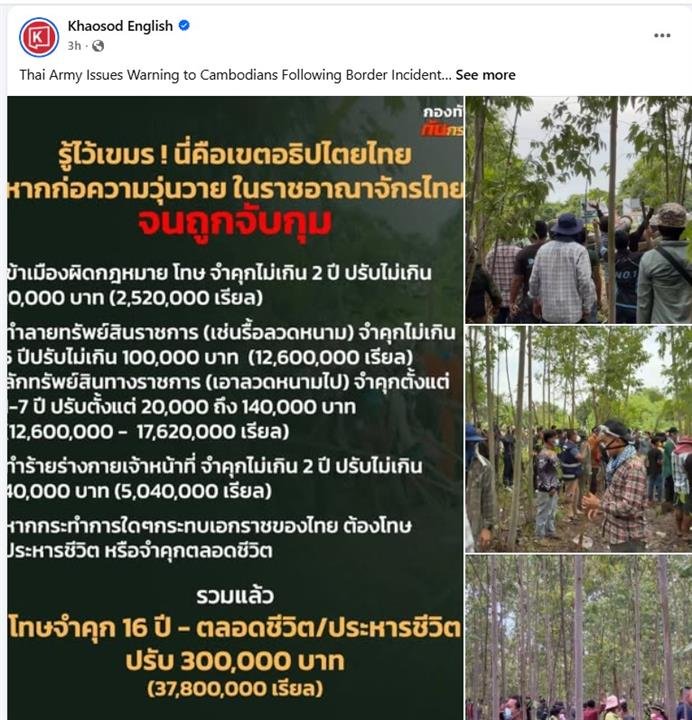
Task: Click the red headline text on infographic
Action: click(x=235, y=222)
